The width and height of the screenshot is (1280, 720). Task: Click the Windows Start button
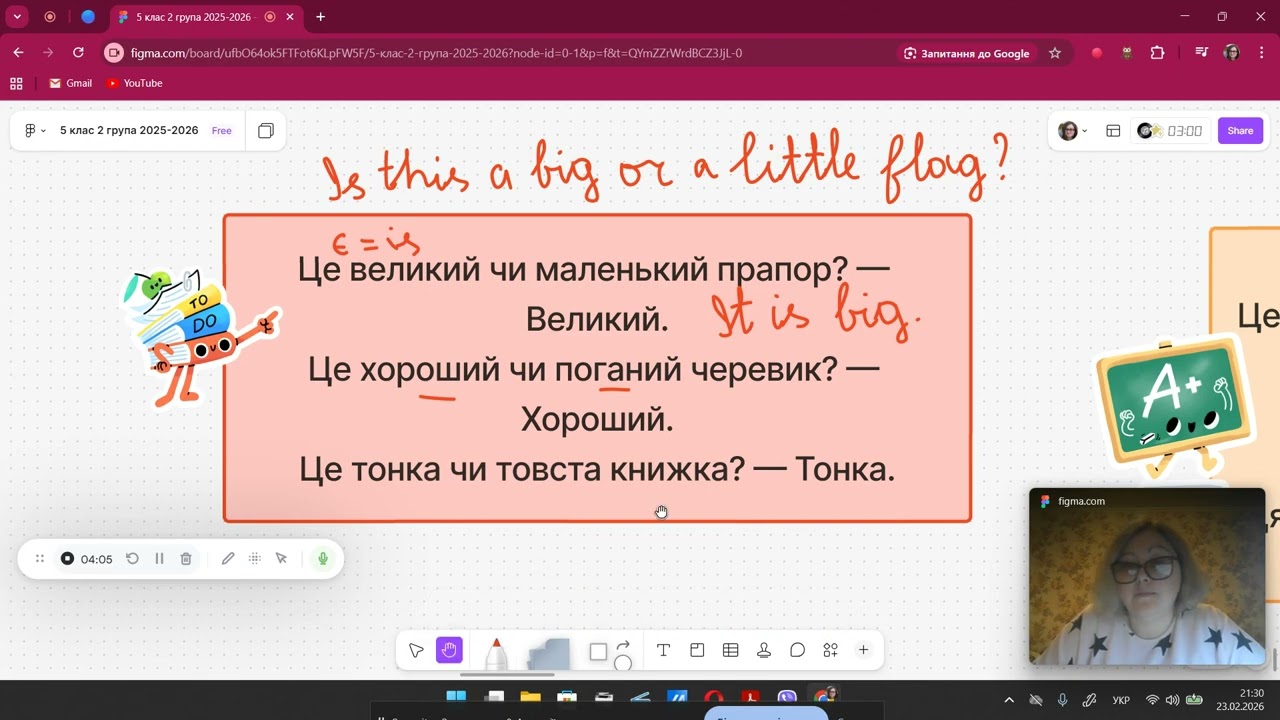456,697
